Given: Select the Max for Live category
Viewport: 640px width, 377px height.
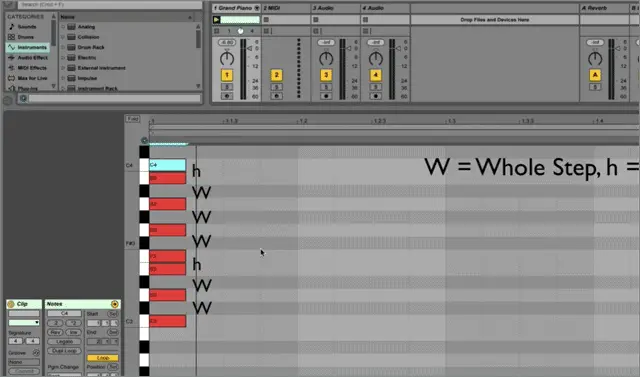Looking at the screenshot, I should pos(28,78).
